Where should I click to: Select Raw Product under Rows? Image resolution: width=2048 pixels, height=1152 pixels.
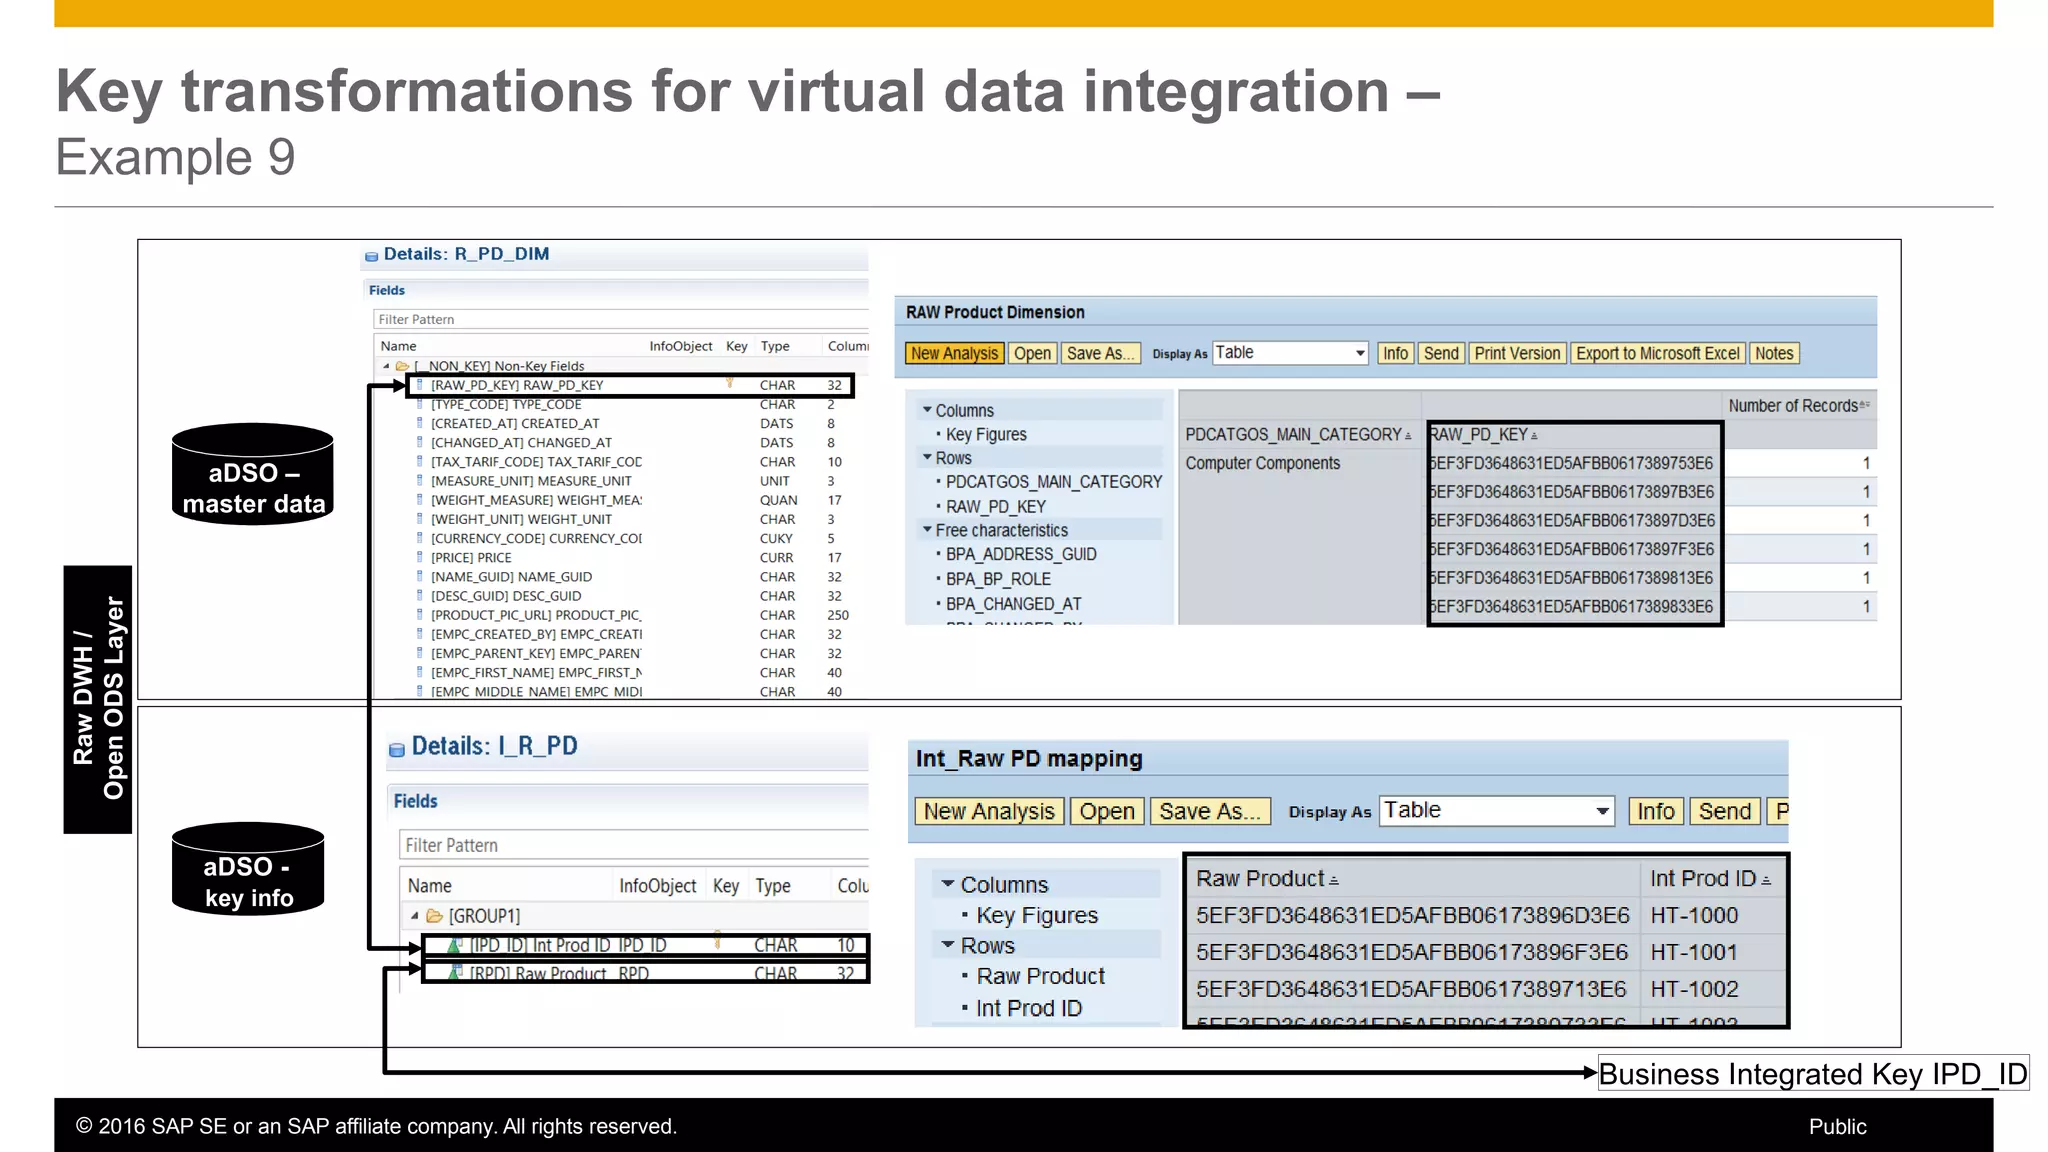point(1040,976)
